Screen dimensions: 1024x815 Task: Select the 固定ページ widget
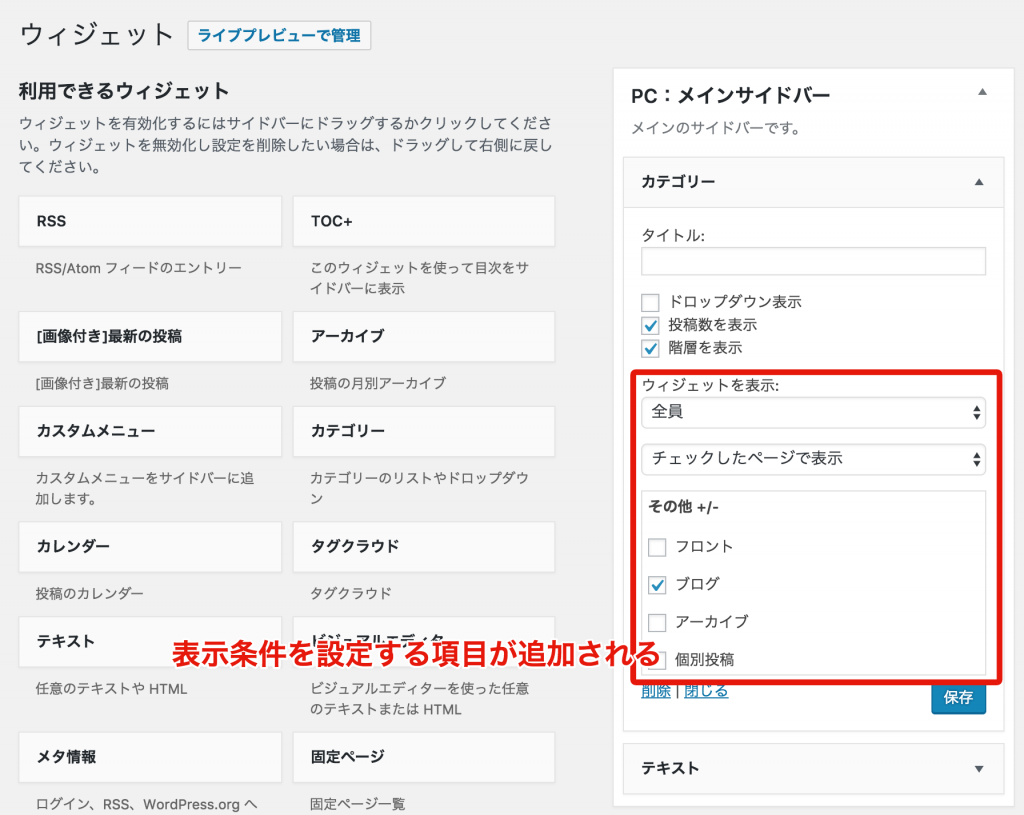click(424, 757)
